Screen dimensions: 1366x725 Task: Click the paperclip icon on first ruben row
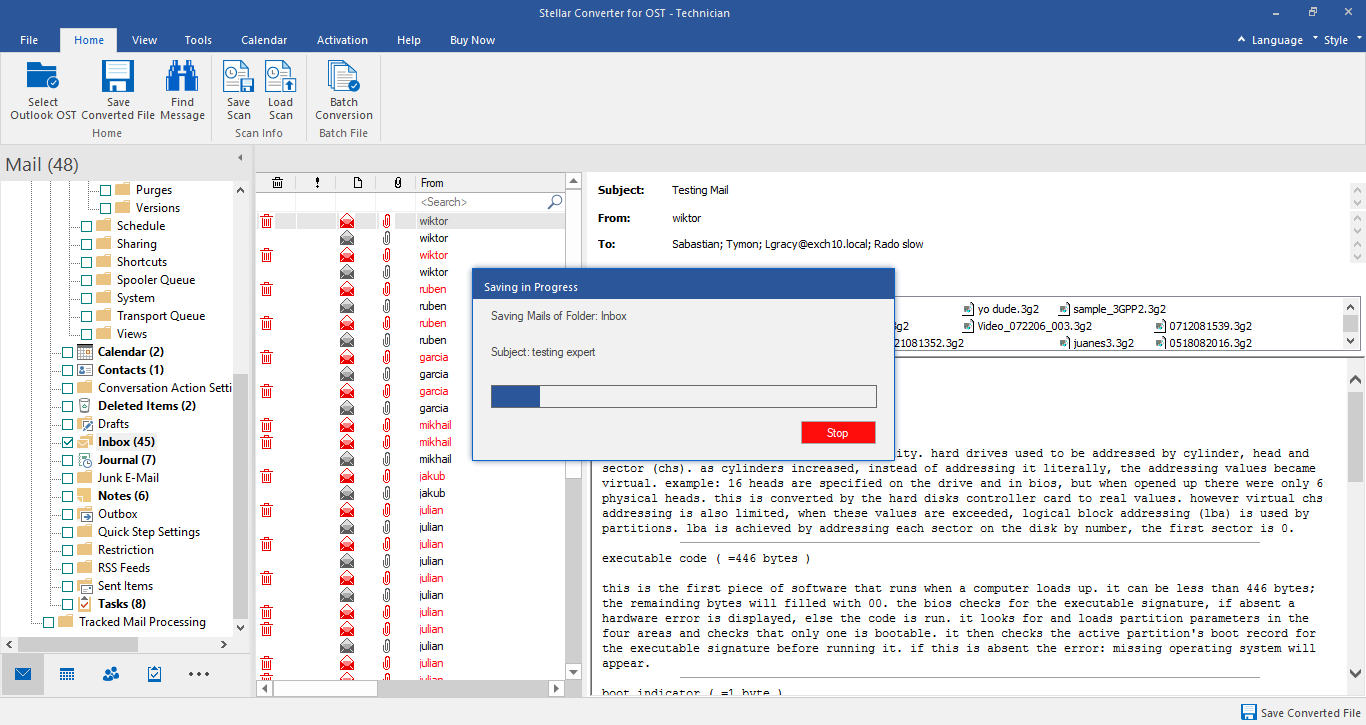coord(387,289)
